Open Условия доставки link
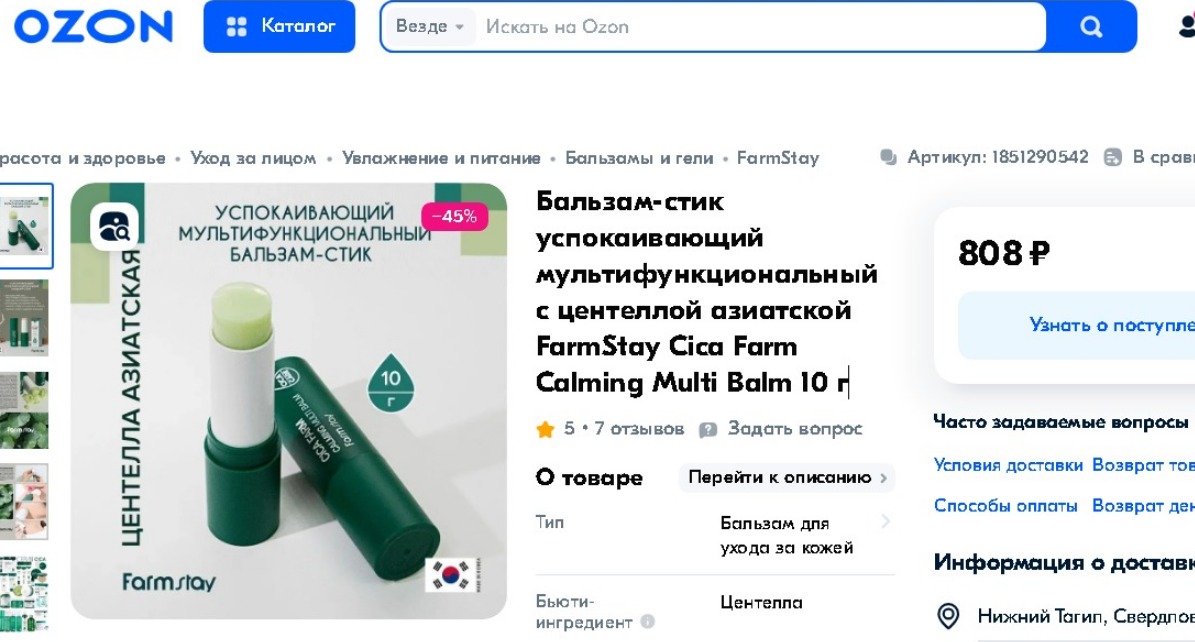This screenshot has height=642, width=1195. [x=1008, y=465]
